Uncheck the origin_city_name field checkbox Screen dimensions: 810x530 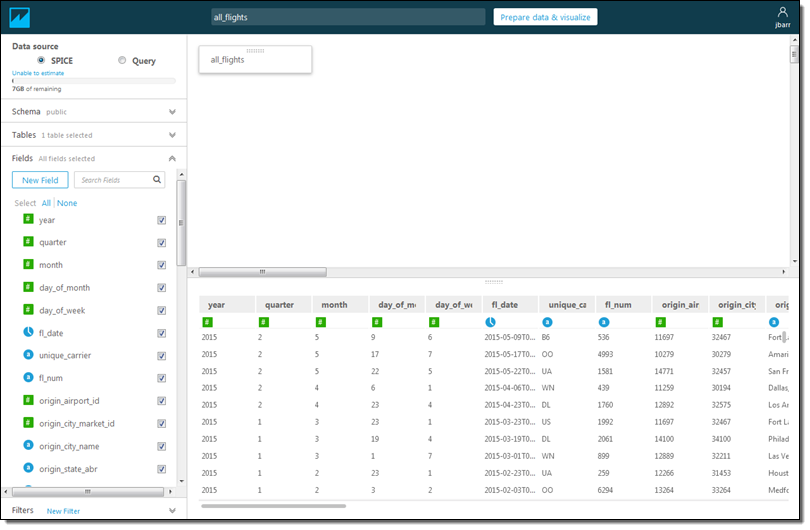[162, 446]
